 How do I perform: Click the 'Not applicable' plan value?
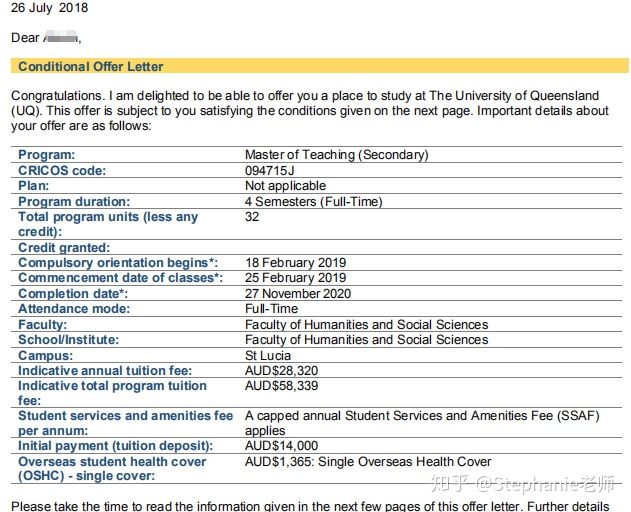[285, 186]
